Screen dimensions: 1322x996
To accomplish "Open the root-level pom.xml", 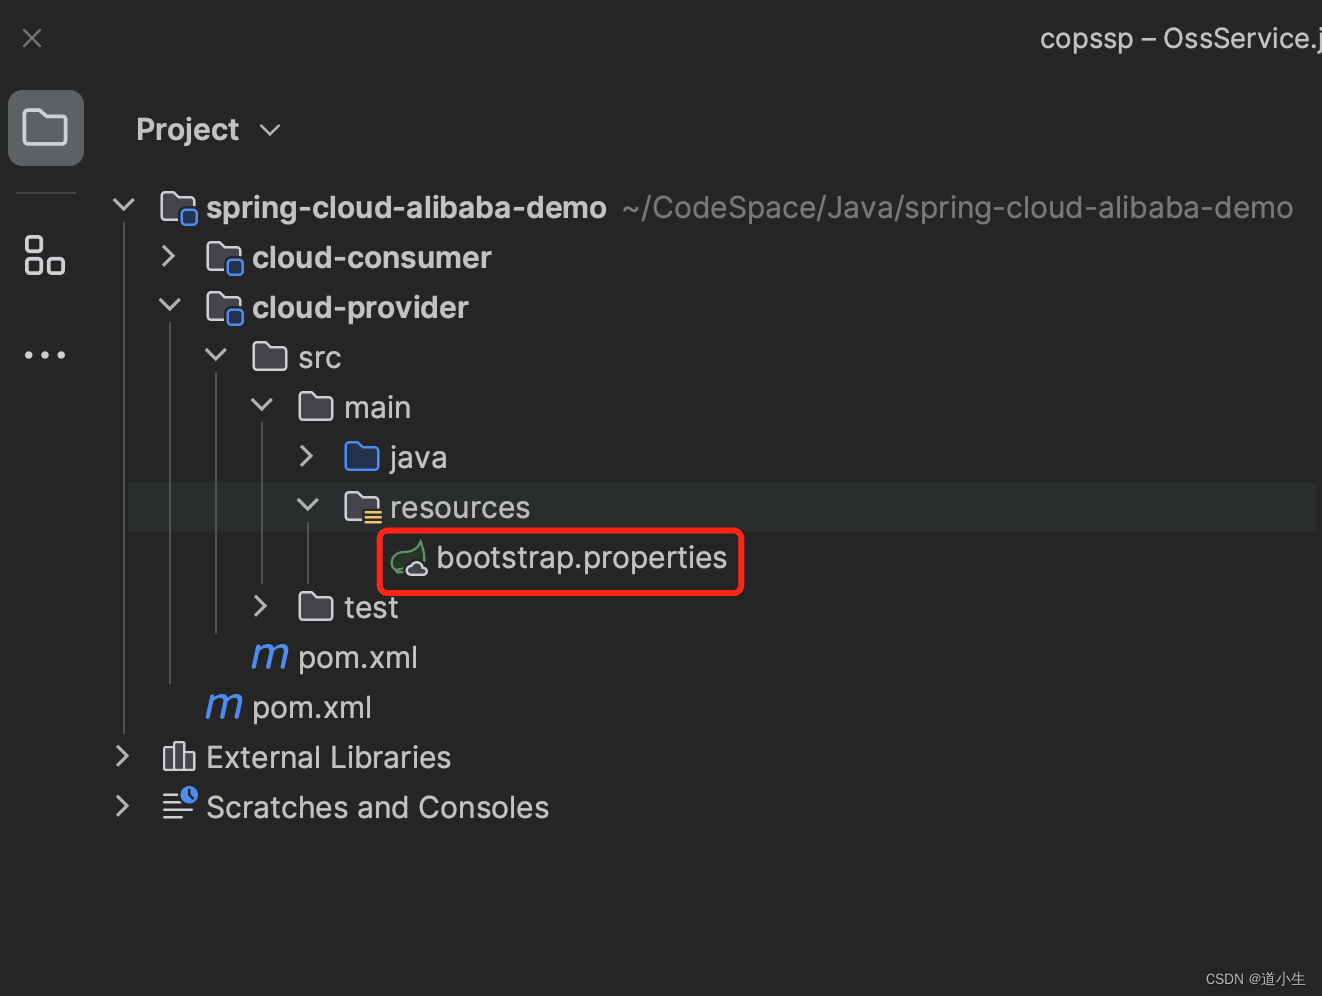I will coord(312,708).
